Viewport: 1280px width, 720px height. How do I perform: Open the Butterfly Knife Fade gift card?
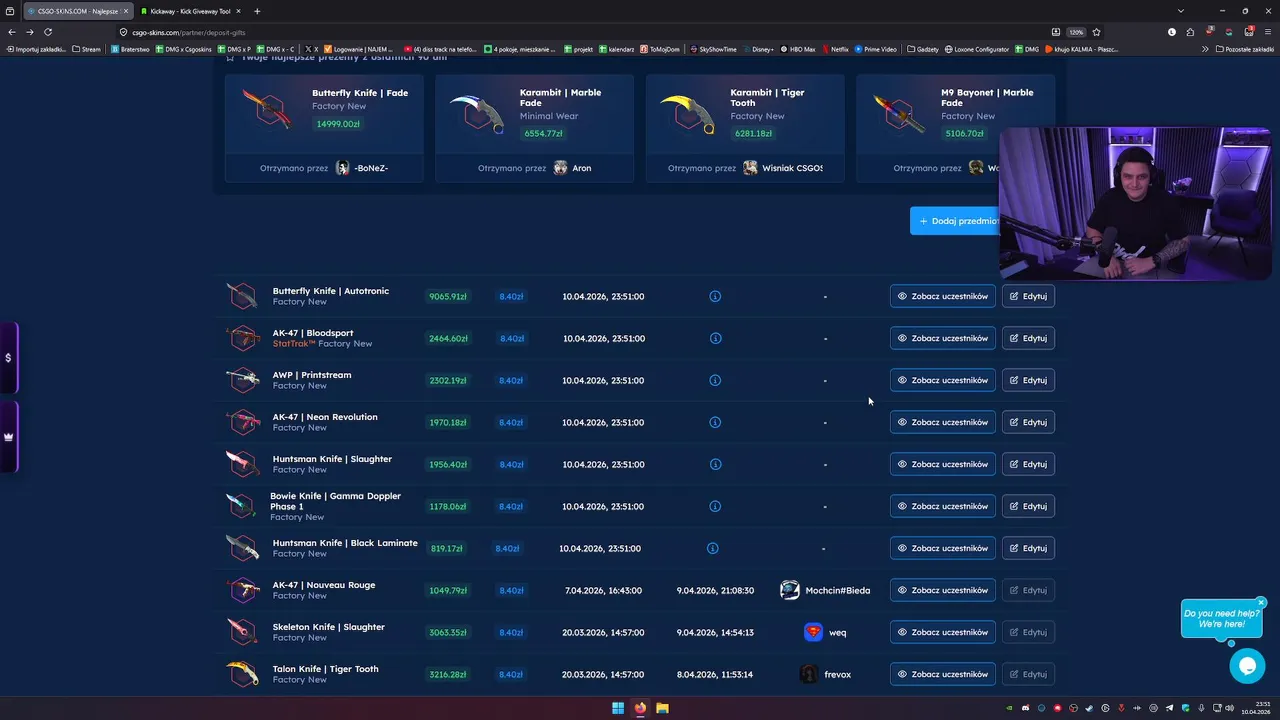(x=324, y=128)
